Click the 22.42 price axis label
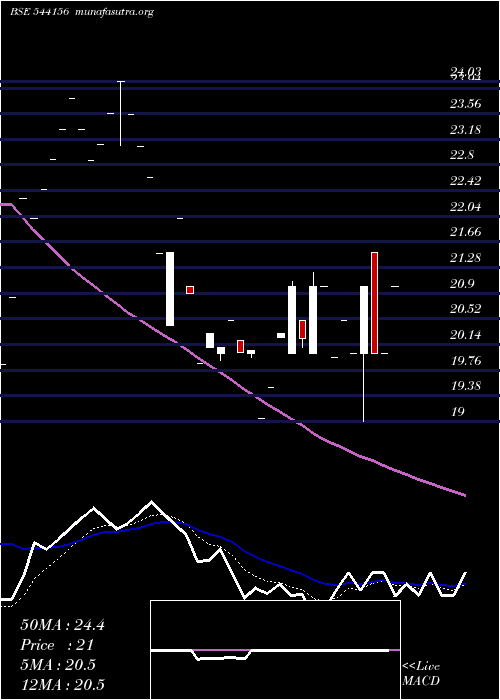This screenshot has height=700, width=500. pos(465,181)
